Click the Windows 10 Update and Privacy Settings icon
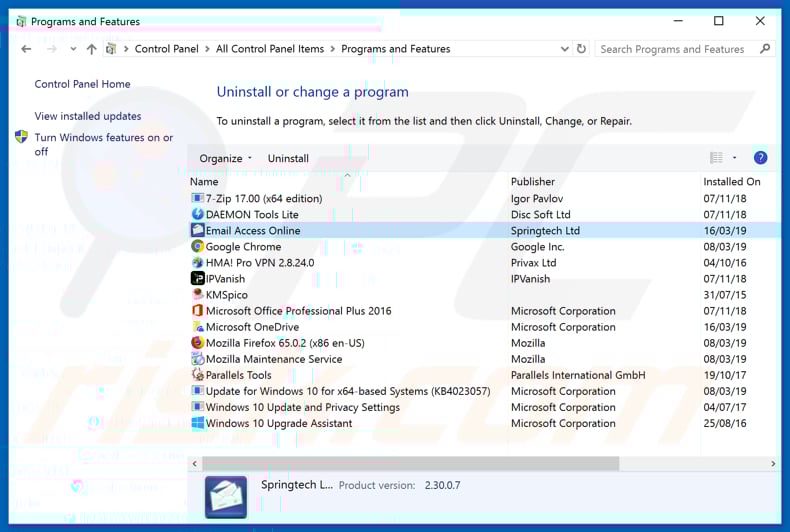 tap(198, 407)
